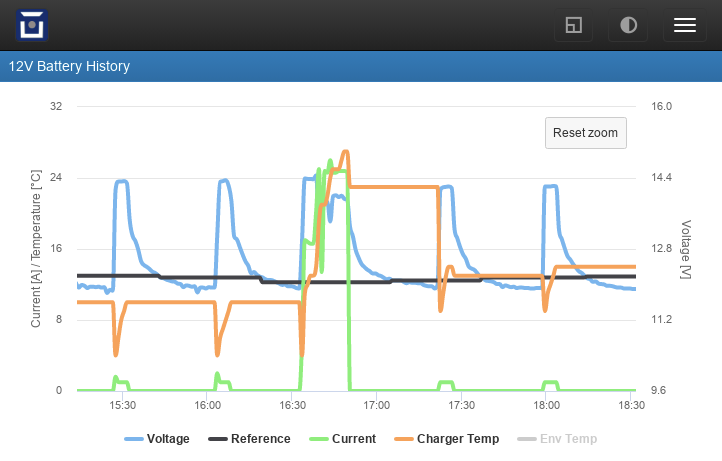Click the orange Charger Temp legend swatch
Screen dimensions: 722x461
[x=404, y=439]
